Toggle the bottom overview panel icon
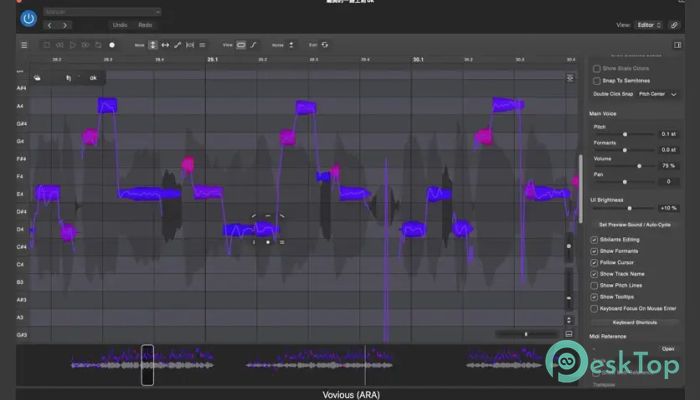 (569, 334)
